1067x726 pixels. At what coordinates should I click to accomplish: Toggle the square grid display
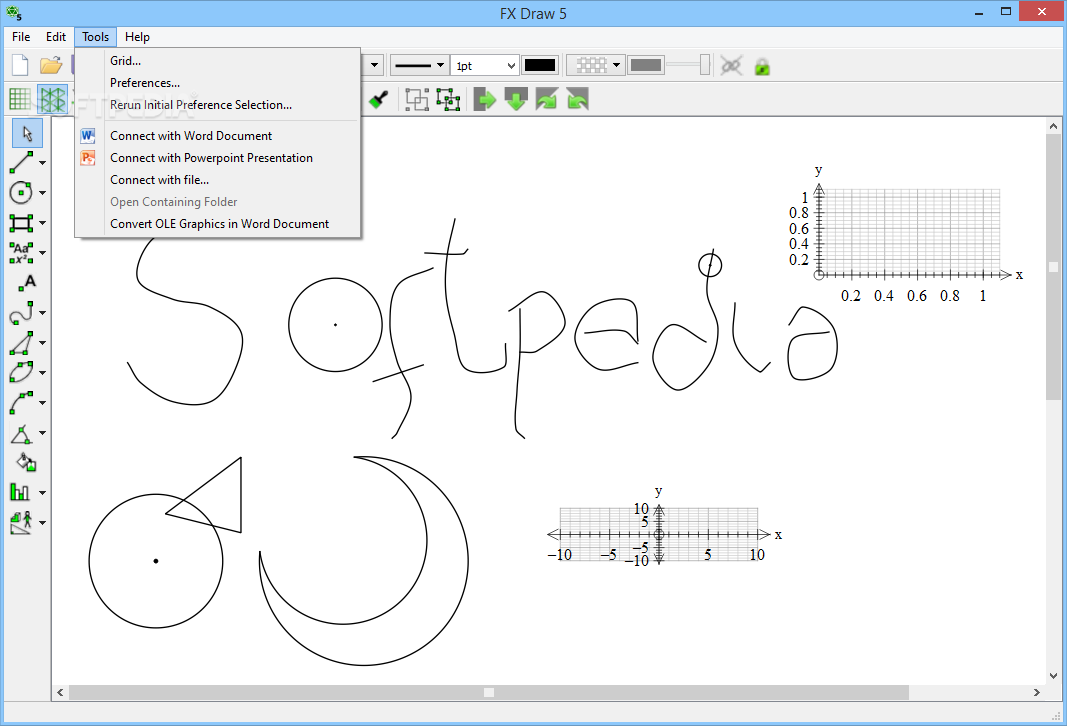click(x=20, y=100)
